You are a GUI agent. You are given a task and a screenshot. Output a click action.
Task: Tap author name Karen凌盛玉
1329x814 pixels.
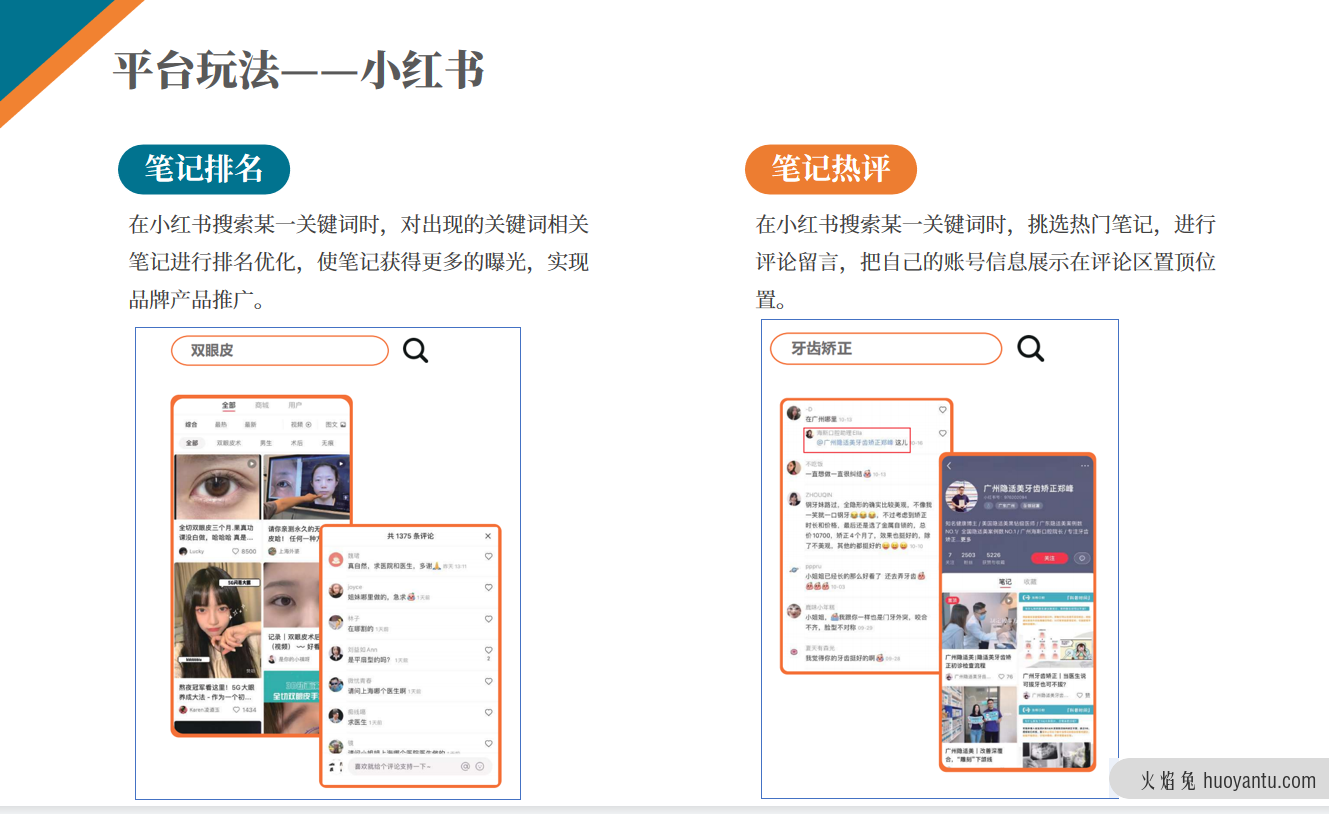(x=204, y=709)
